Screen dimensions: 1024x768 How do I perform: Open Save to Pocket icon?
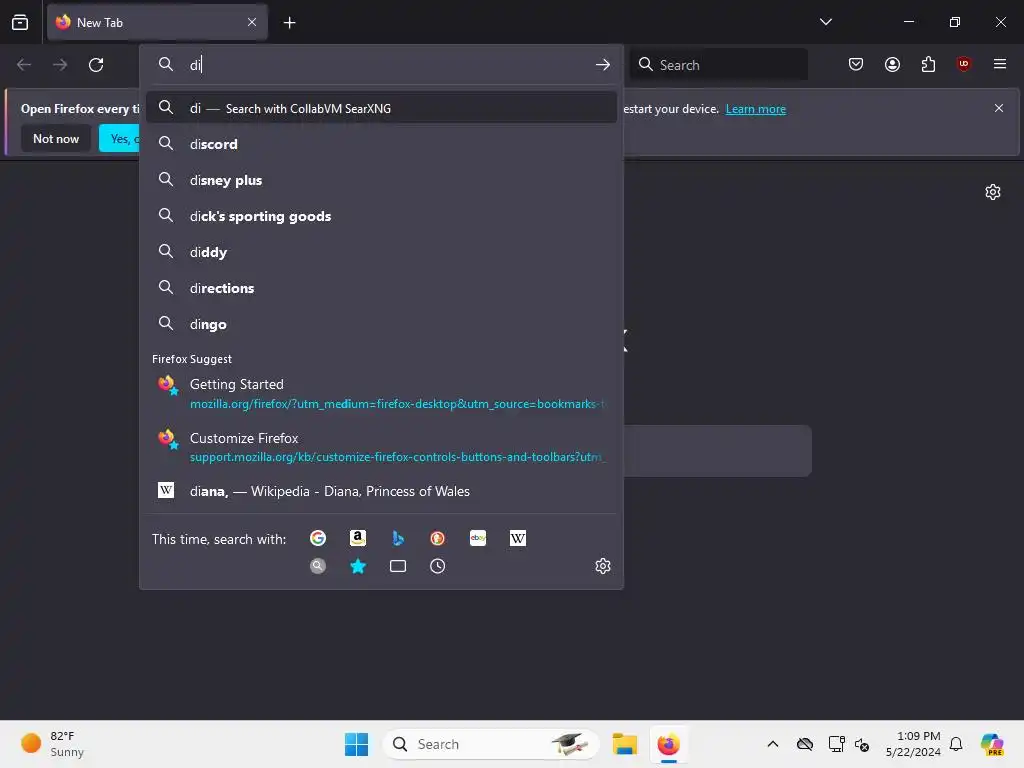(856, 64)
